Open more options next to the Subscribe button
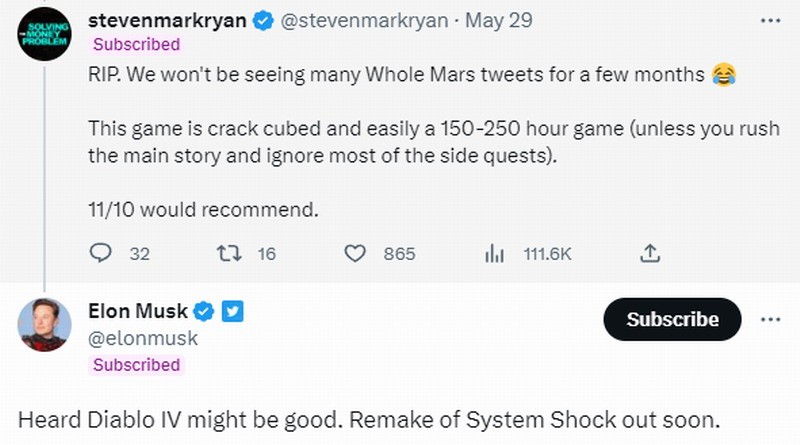 769,319
